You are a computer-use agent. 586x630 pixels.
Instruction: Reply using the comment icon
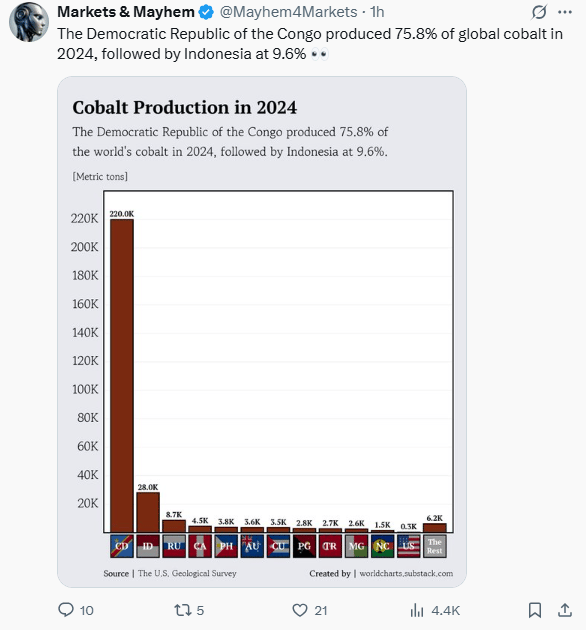click(66, 610)
